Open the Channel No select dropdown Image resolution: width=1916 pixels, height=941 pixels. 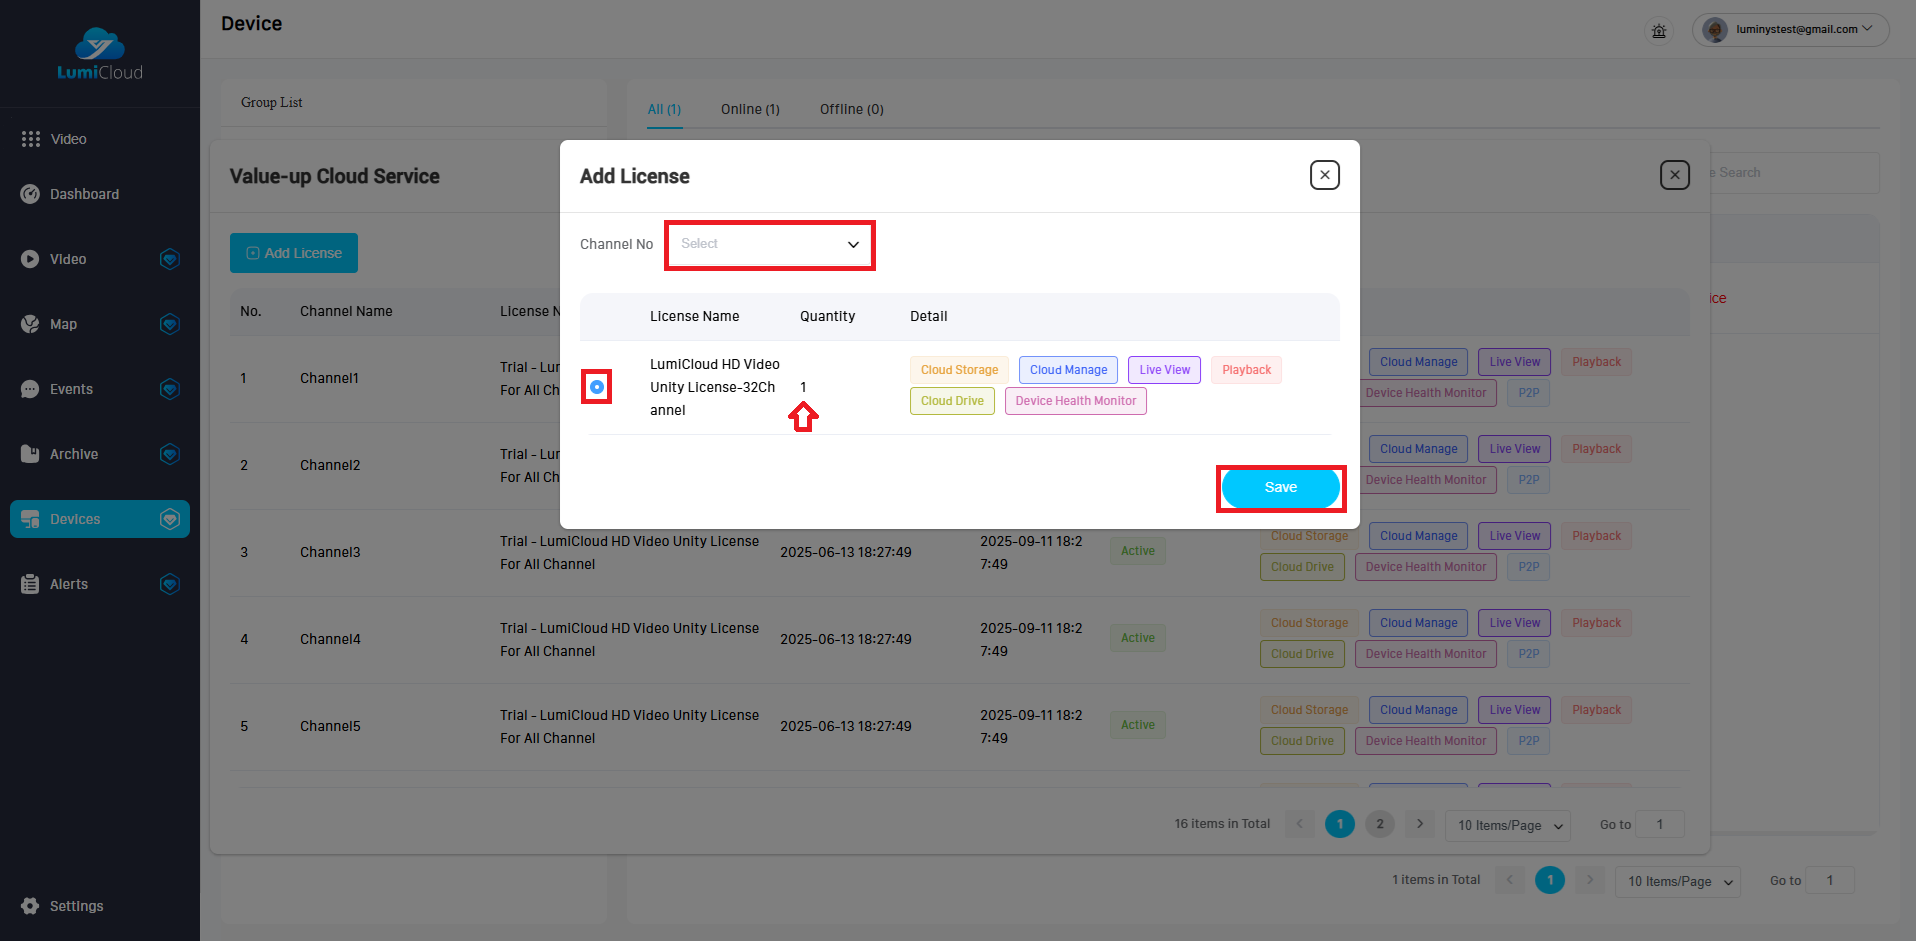tap(770, 244)
